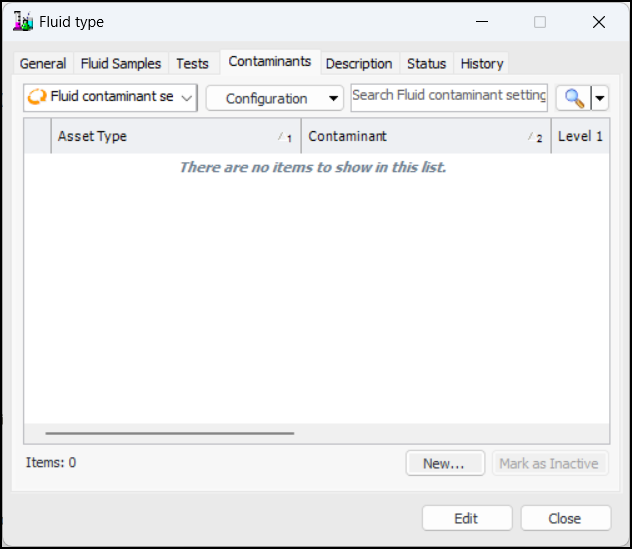View the History tab
Screen dimensions: 632x549
(x=482, y=63)
